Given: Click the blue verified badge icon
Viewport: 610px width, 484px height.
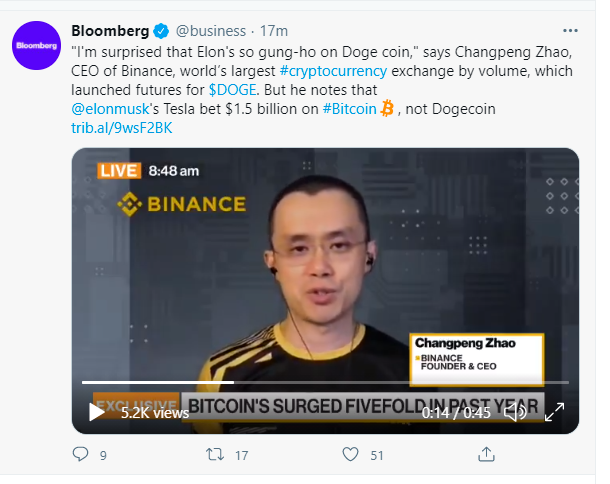Looking at the screenshot, I should (161, 31).
